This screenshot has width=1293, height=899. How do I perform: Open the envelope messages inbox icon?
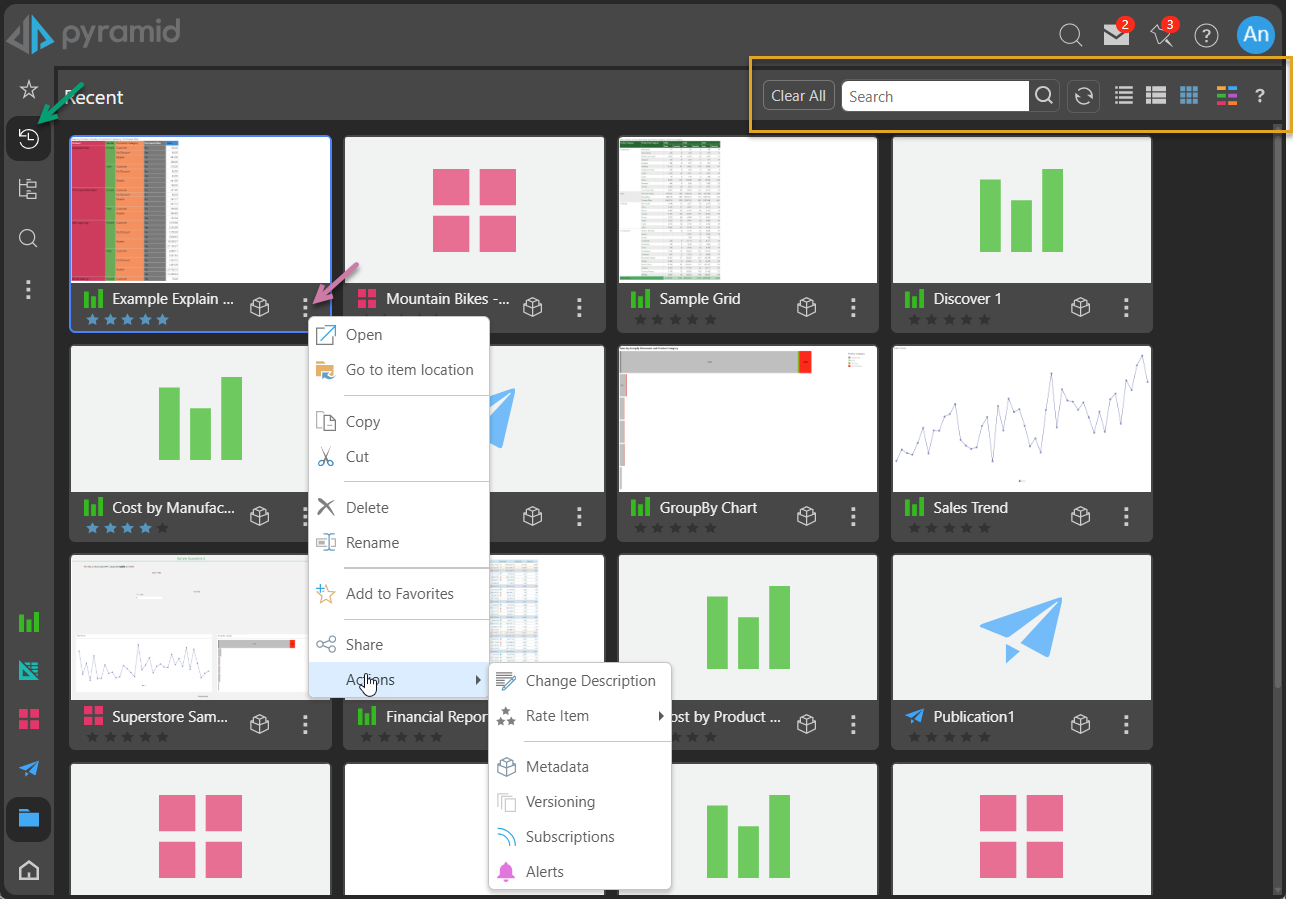[x=1116, y=35]
